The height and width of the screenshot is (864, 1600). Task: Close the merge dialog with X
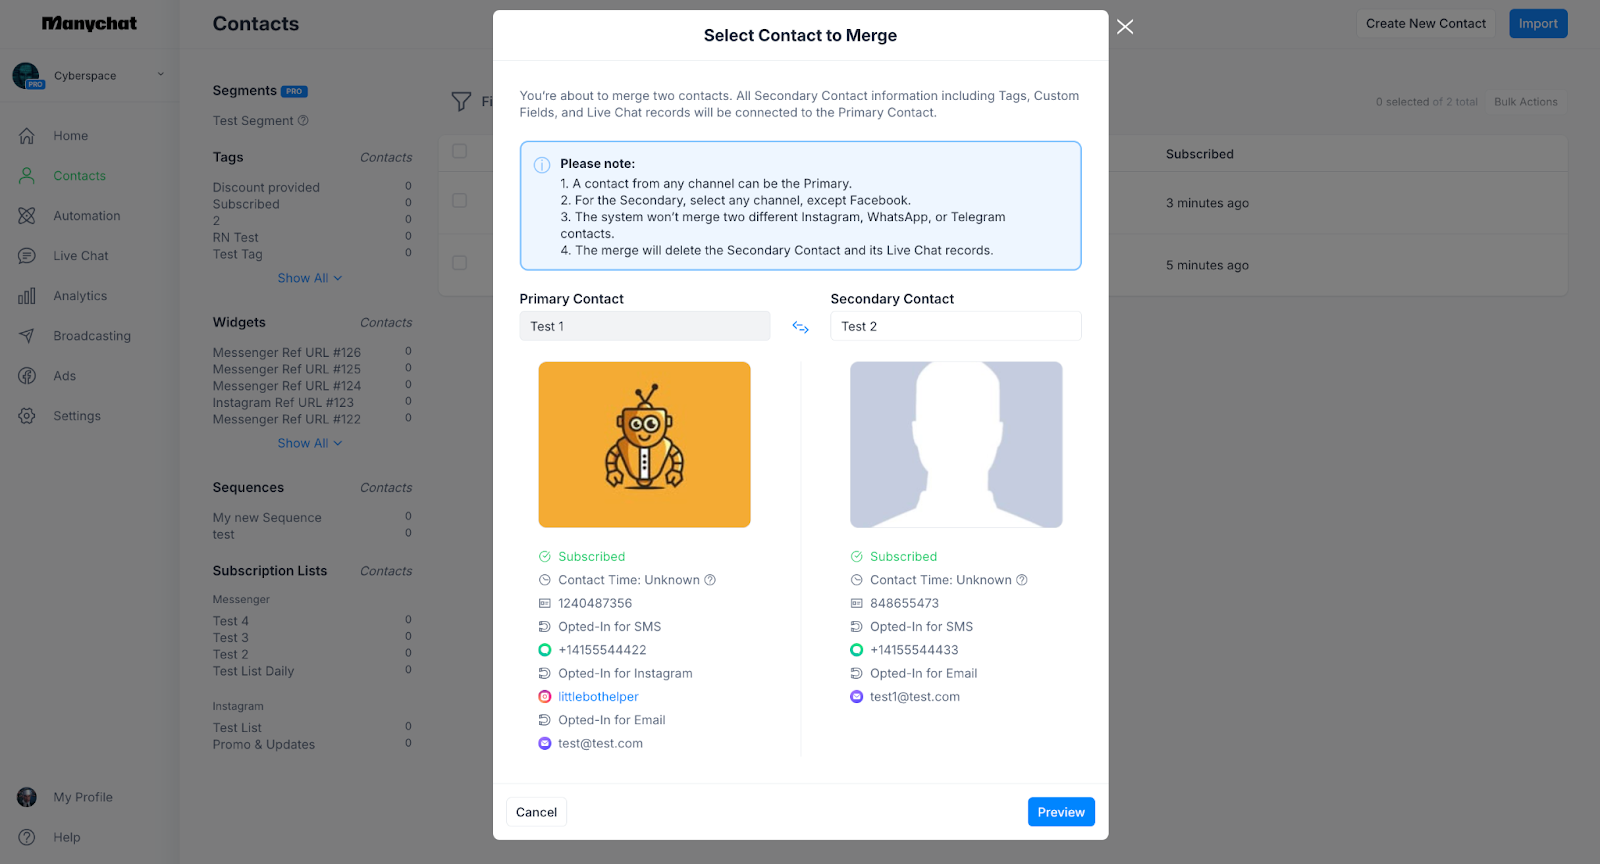(x=1125, y=27)
